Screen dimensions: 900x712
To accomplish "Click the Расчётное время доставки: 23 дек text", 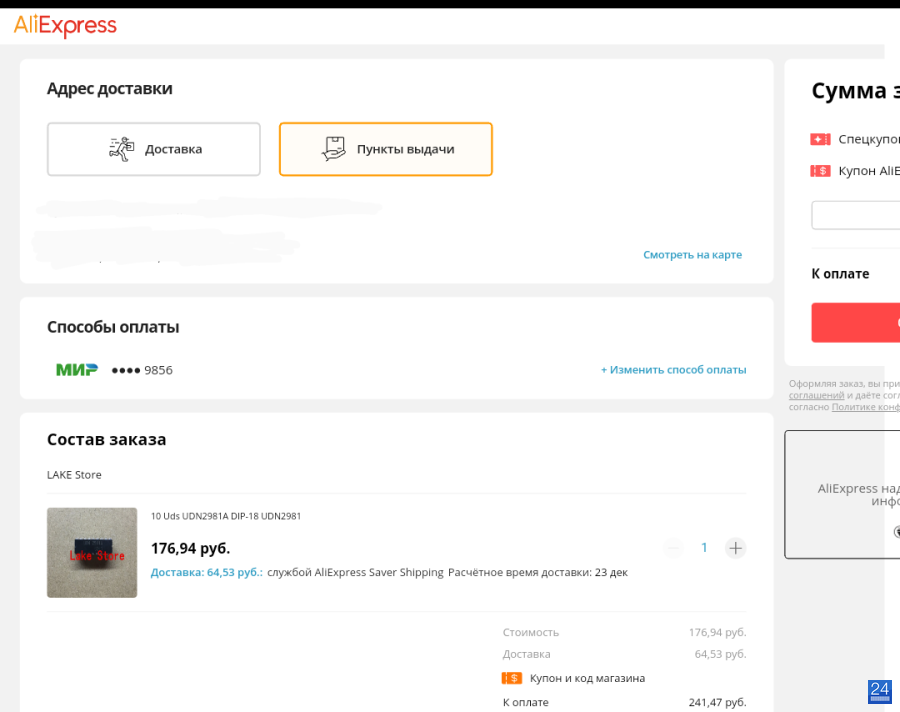I will coord(538,572).
